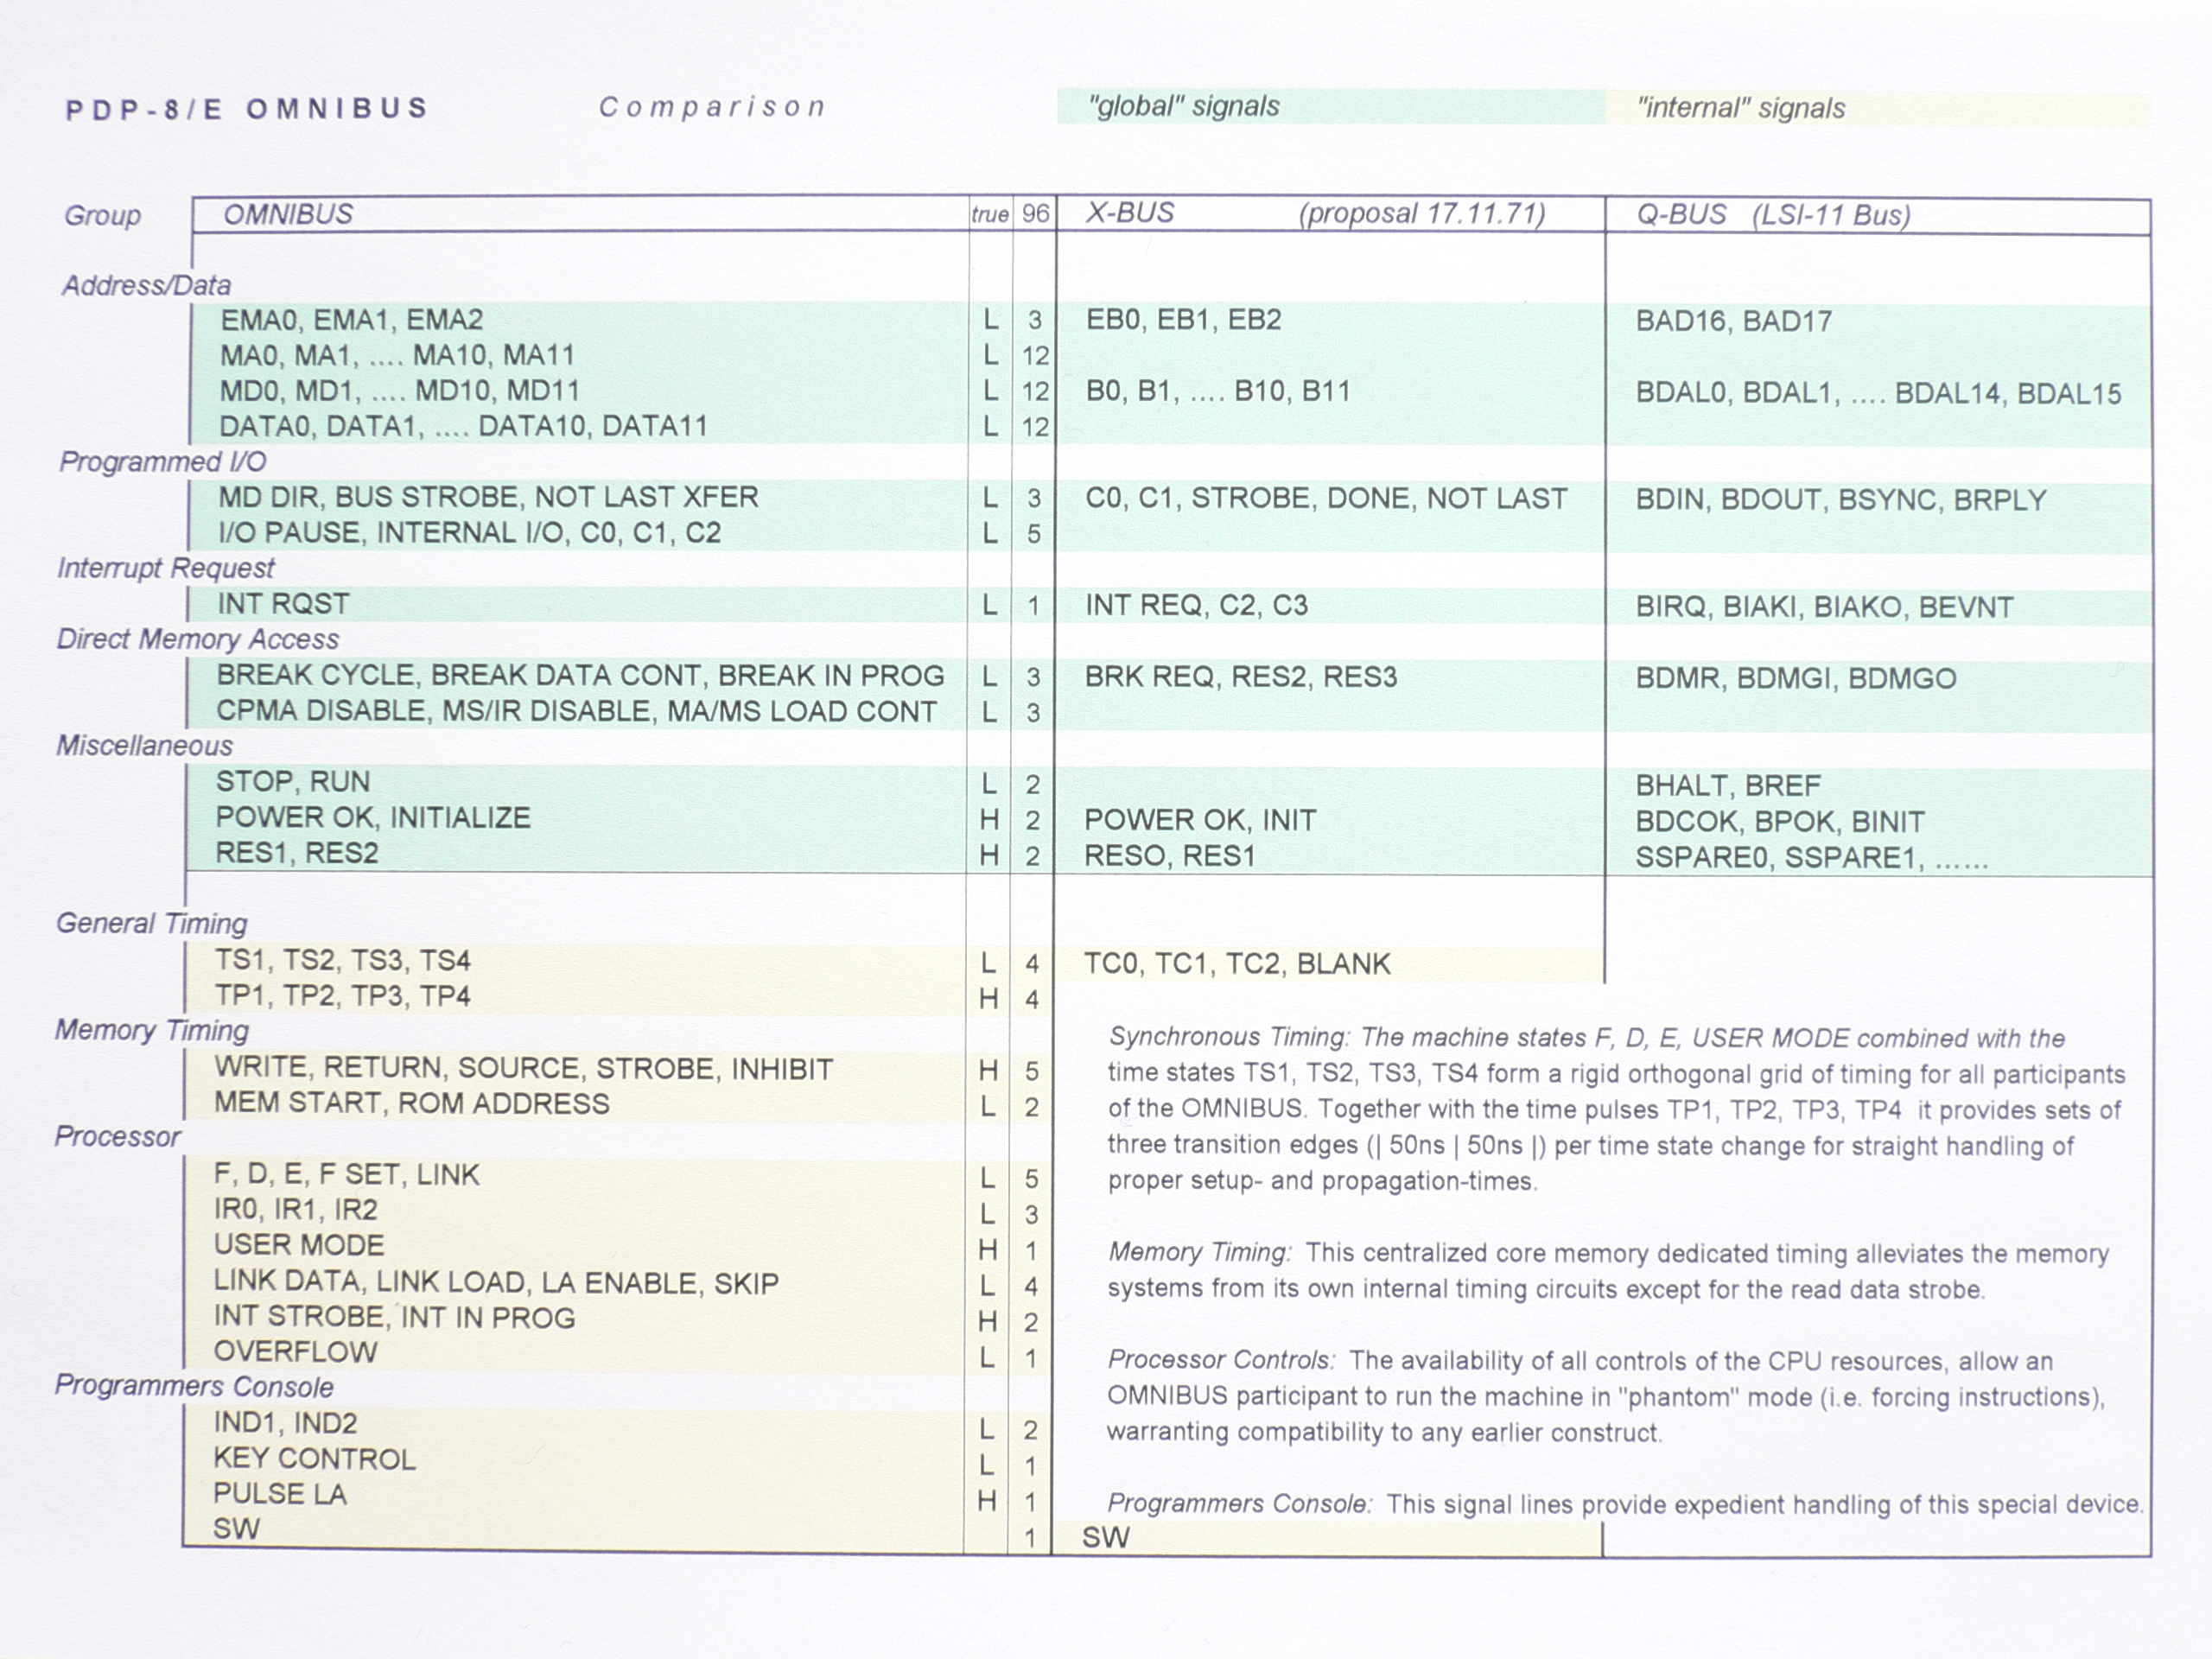Click the Processor Controls note heading

point(1220,1360)
